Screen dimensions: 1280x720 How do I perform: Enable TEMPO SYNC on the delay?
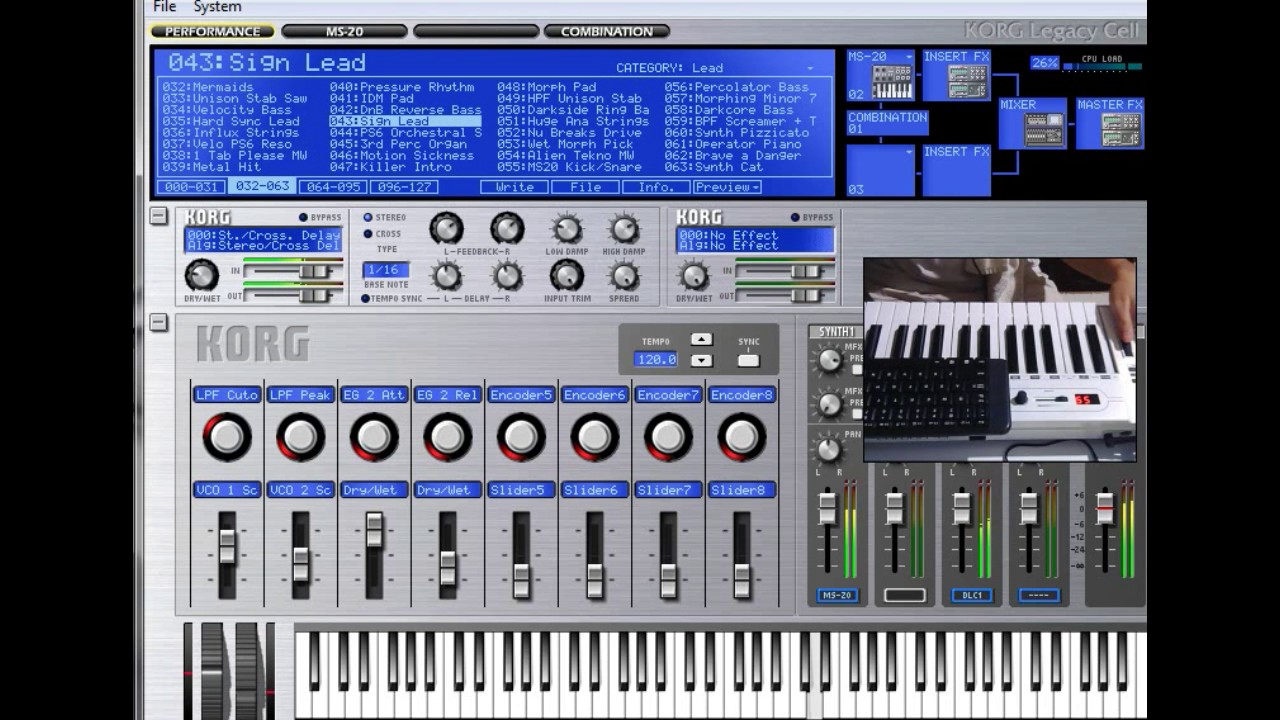(366, 298)
